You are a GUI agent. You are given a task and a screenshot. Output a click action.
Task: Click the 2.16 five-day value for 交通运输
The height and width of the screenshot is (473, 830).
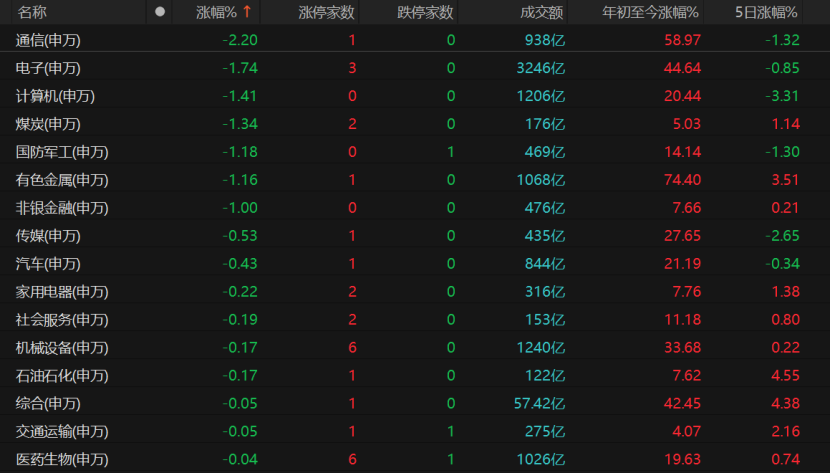click(786, 432)
